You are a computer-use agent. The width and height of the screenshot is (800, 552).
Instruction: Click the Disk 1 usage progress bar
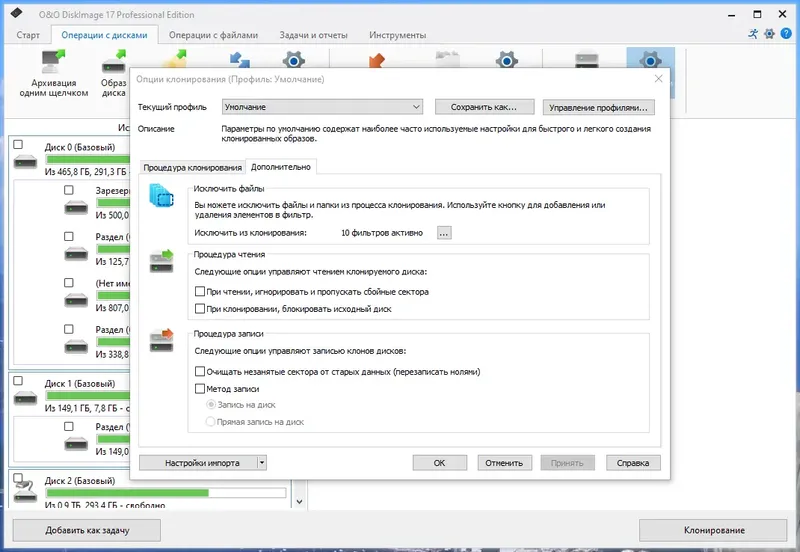[x=87, y=395]
